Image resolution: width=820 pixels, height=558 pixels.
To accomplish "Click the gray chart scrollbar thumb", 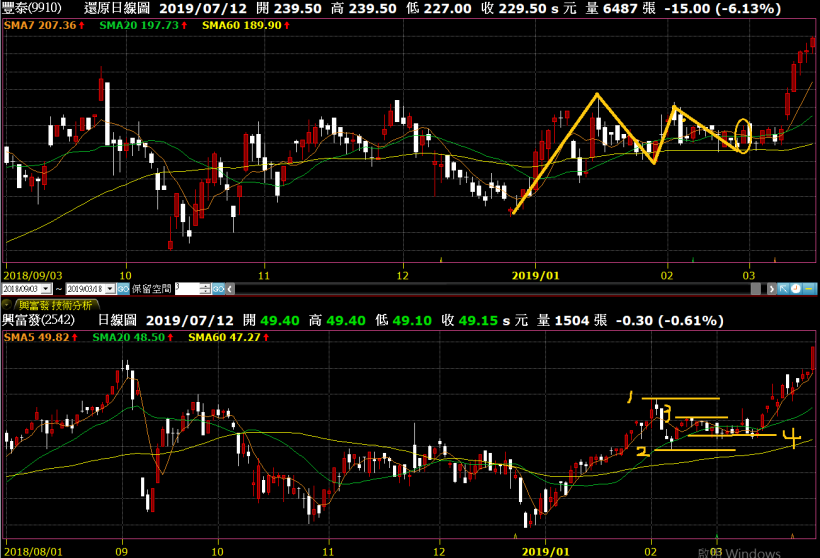I will (756, 289).
